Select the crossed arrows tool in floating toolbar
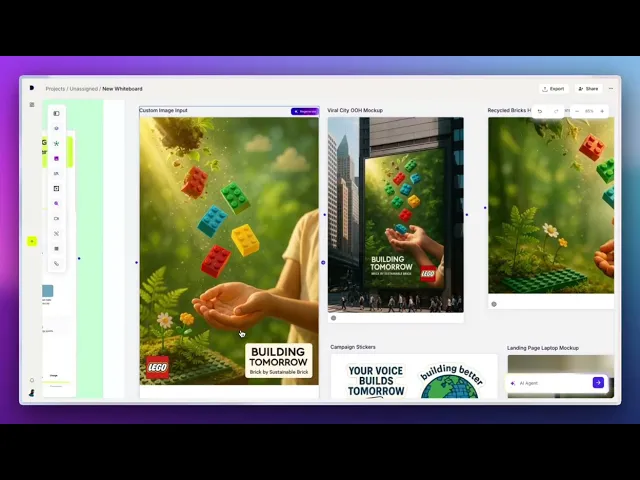Screen dimensions: 640x480 [56, 233]
